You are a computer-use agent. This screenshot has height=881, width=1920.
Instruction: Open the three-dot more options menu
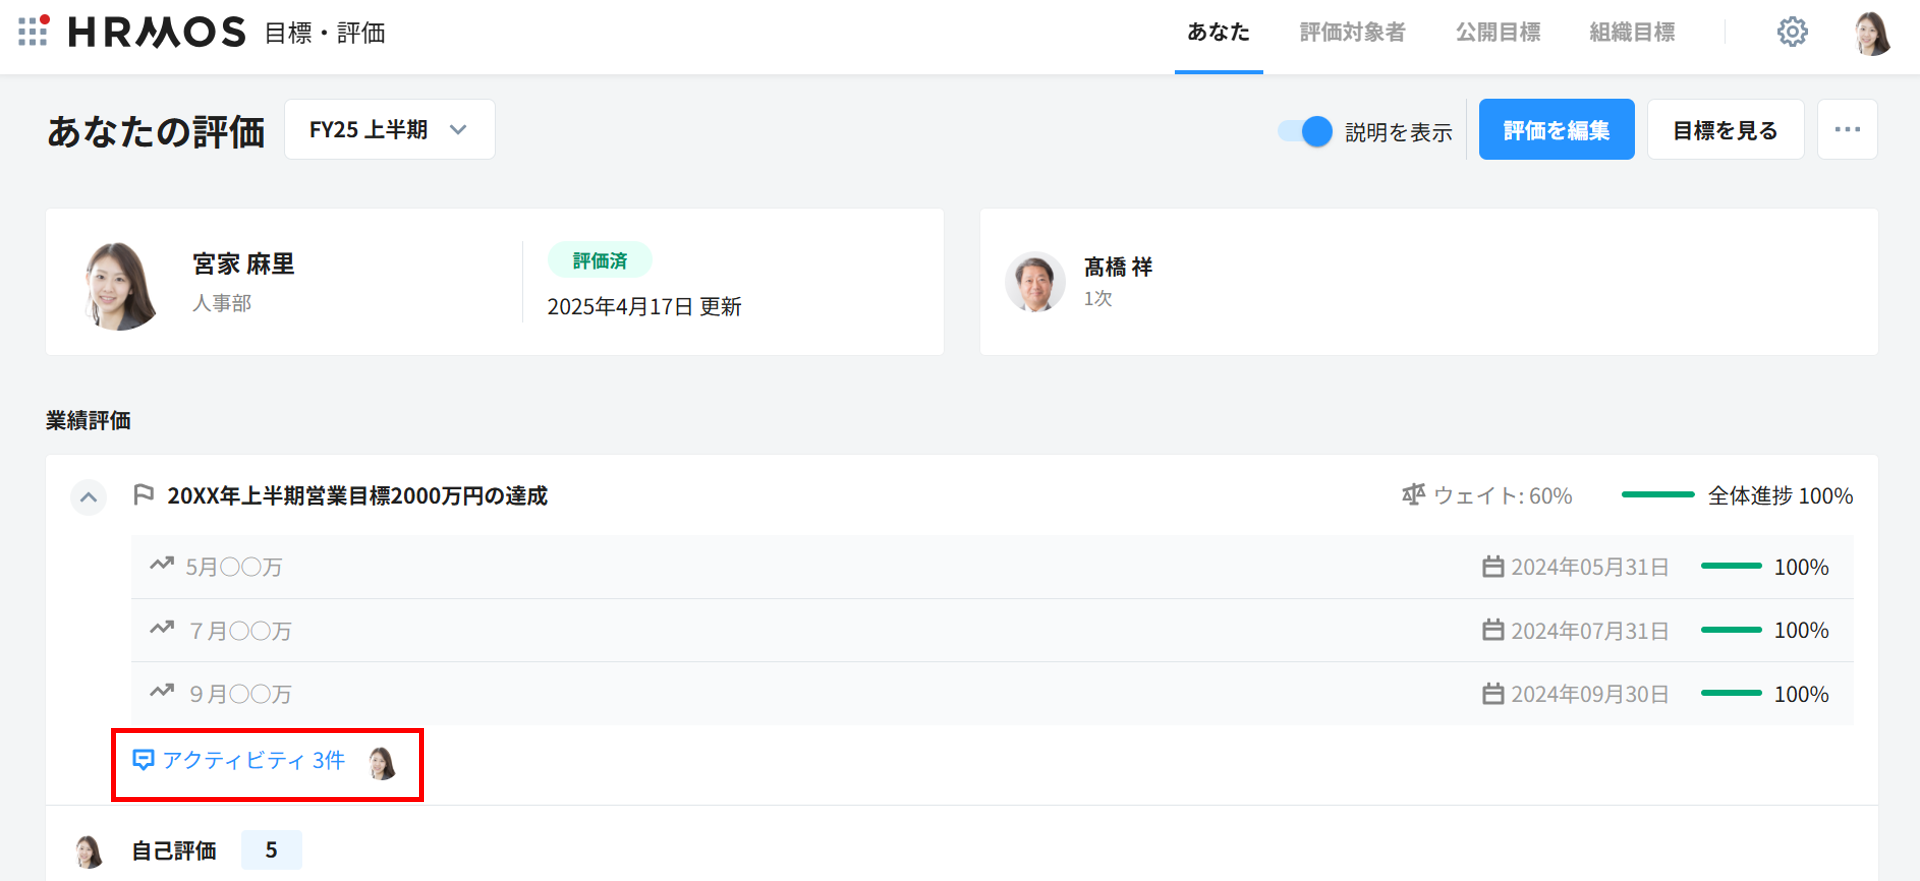1847,130
